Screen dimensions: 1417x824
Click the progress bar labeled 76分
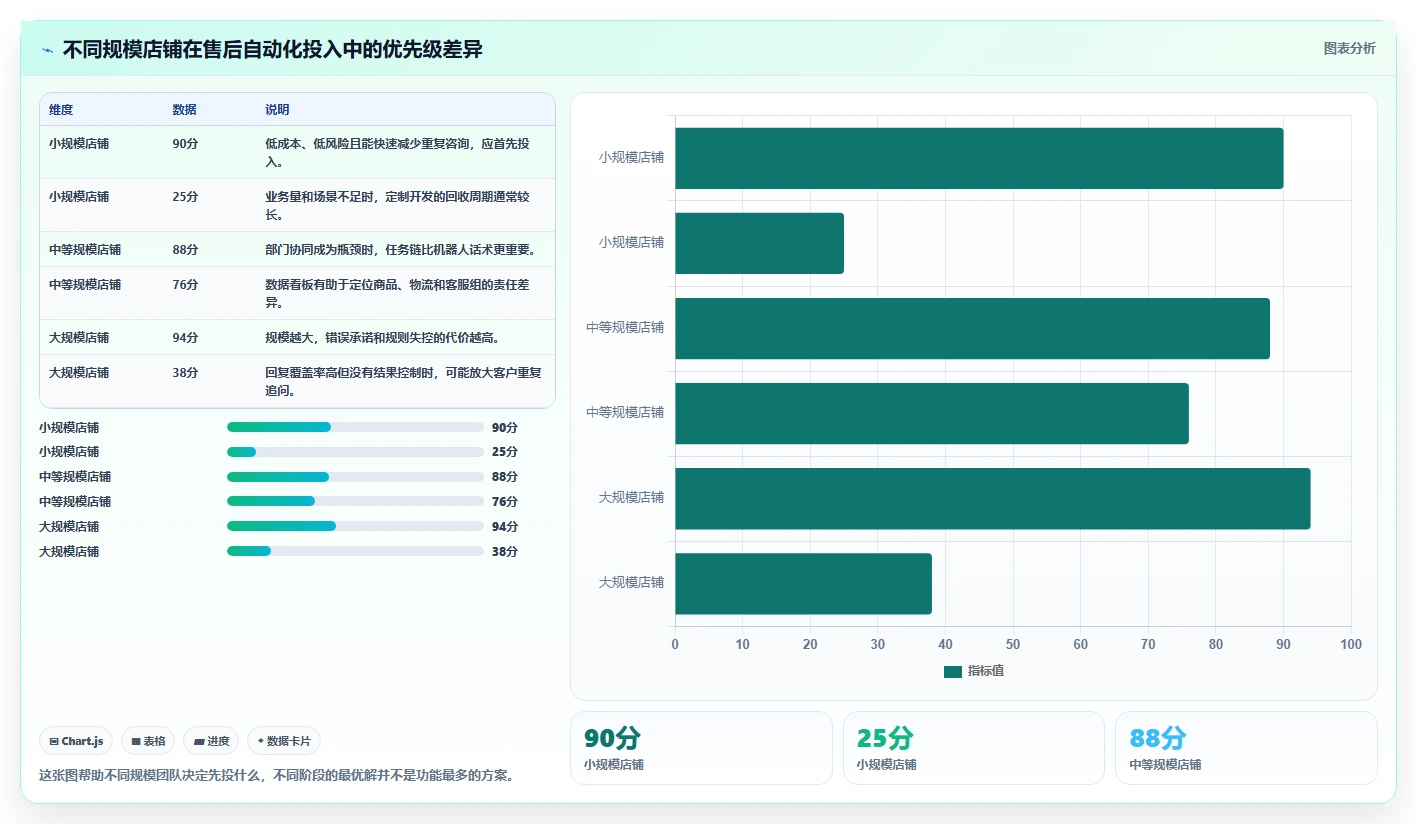(355, 501)
